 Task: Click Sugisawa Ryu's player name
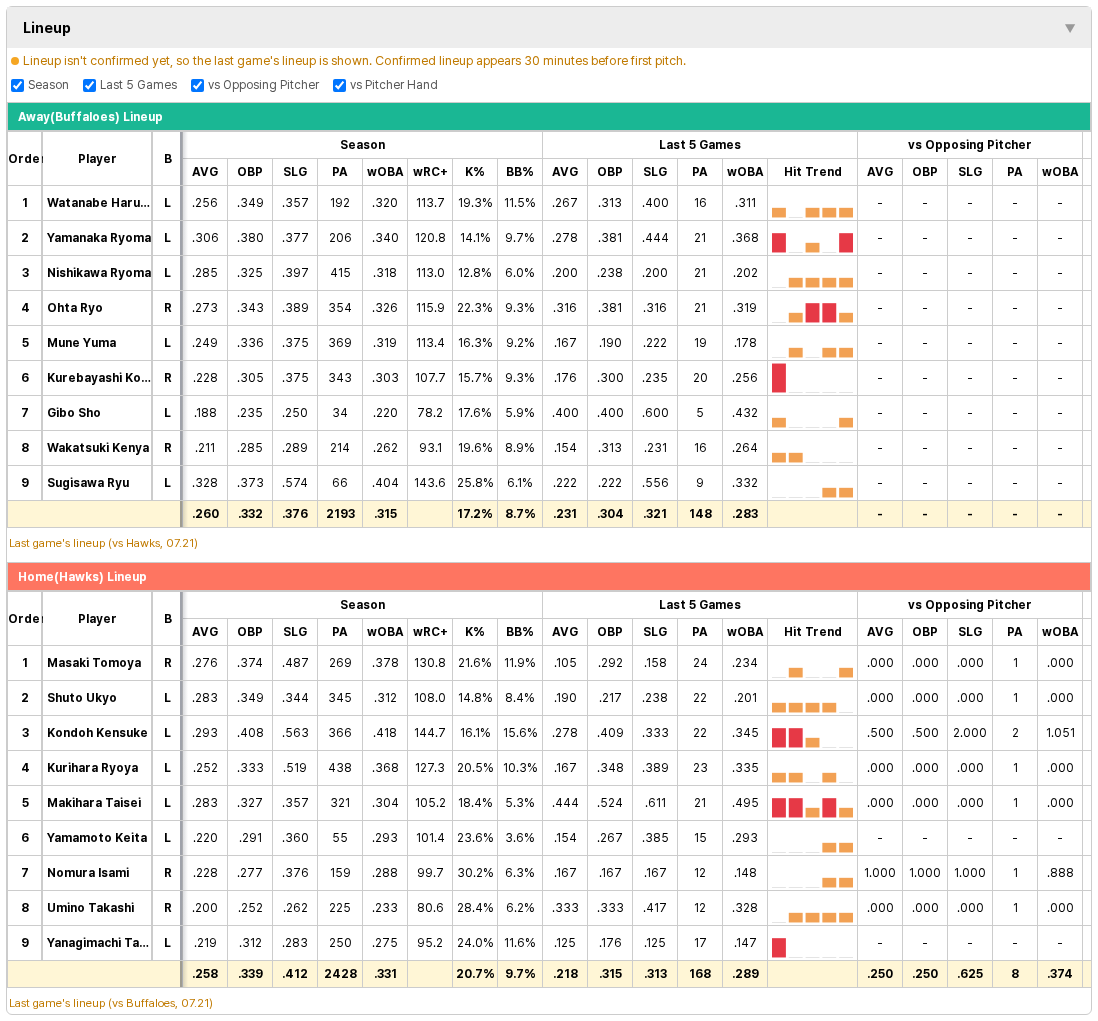coord(88,483)
